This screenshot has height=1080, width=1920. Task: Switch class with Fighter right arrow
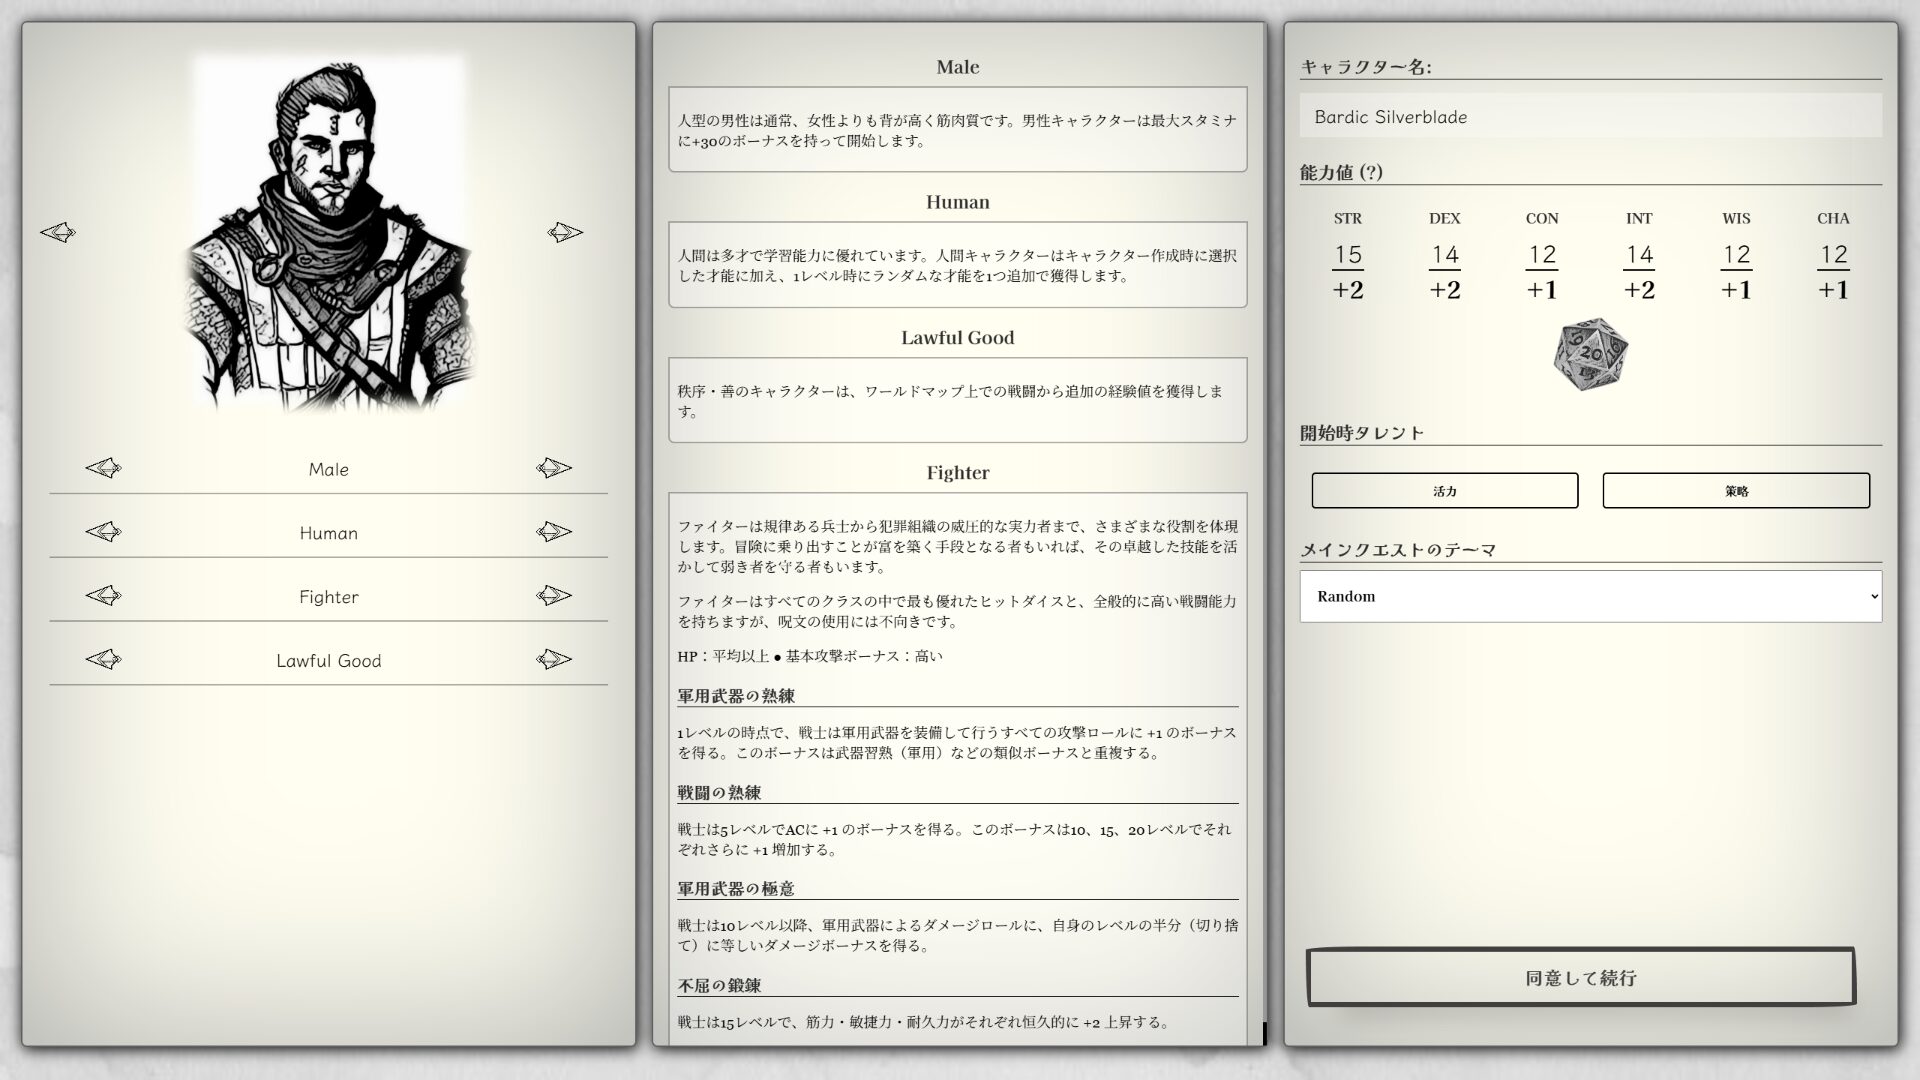click(x=553, y=596)
